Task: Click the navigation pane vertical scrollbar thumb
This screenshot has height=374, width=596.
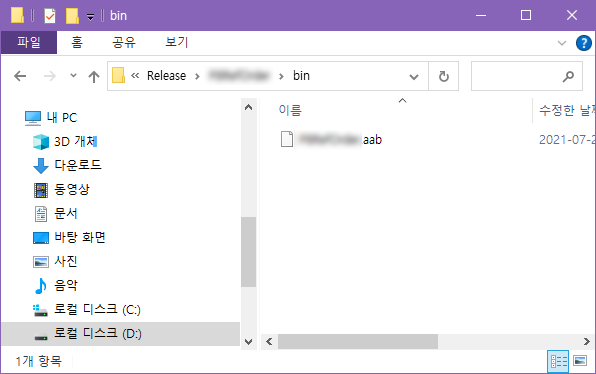Action: 249,252
